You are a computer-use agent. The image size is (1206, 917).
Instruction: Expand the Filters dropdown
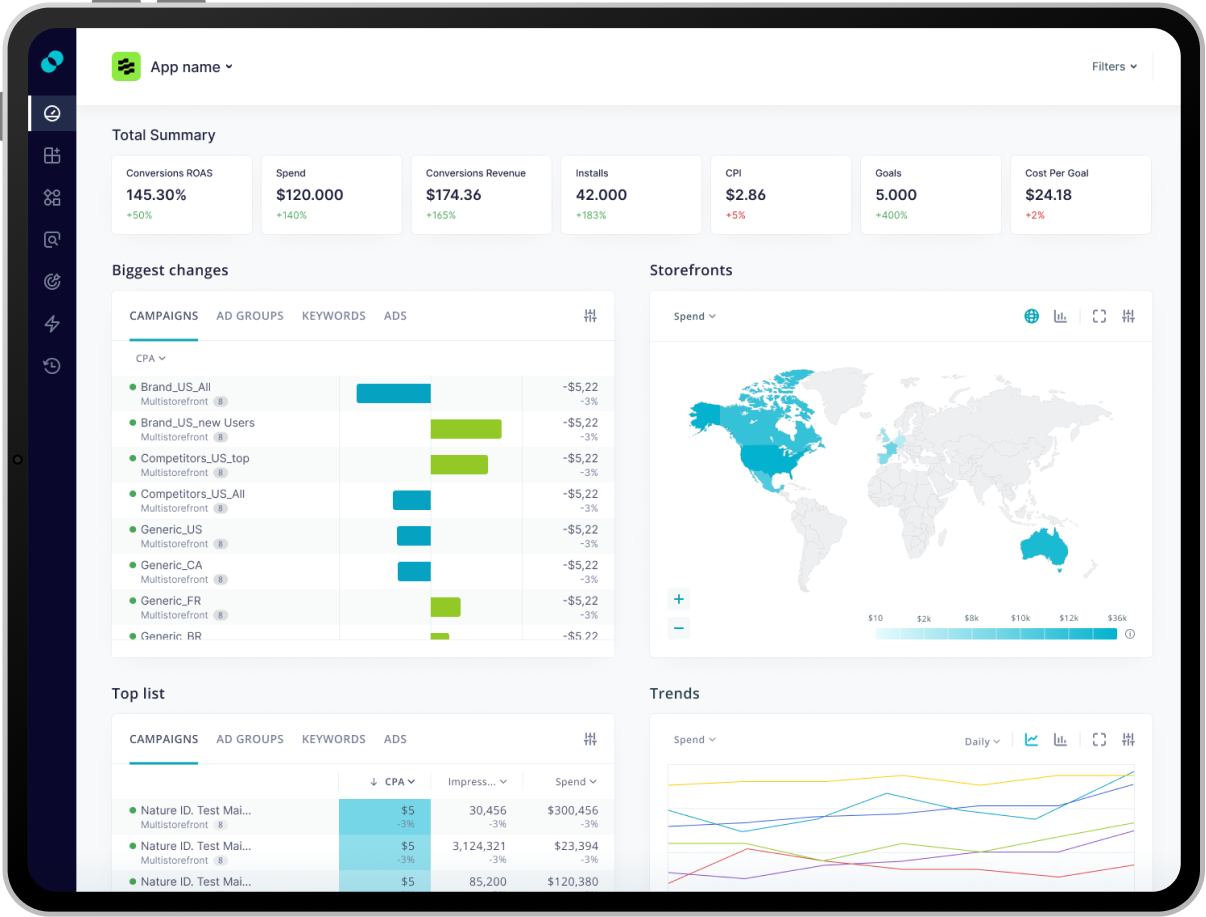click(1114, 67)
